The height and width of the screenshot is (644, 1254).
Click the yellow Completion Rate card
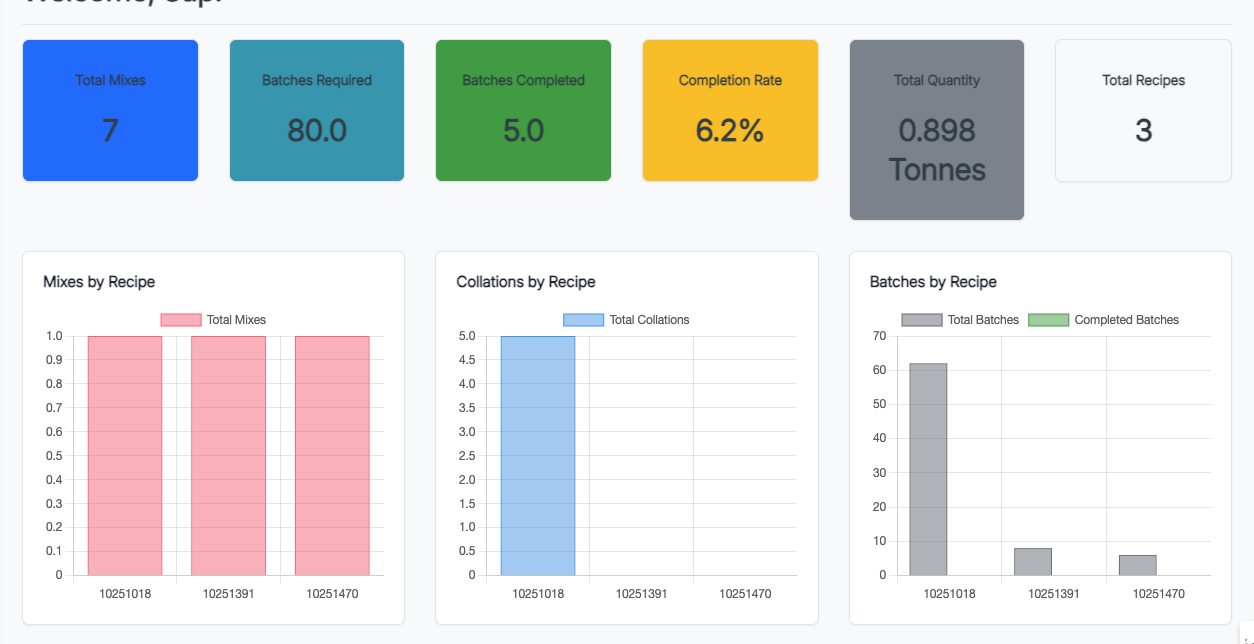click(x=730, y=111)
